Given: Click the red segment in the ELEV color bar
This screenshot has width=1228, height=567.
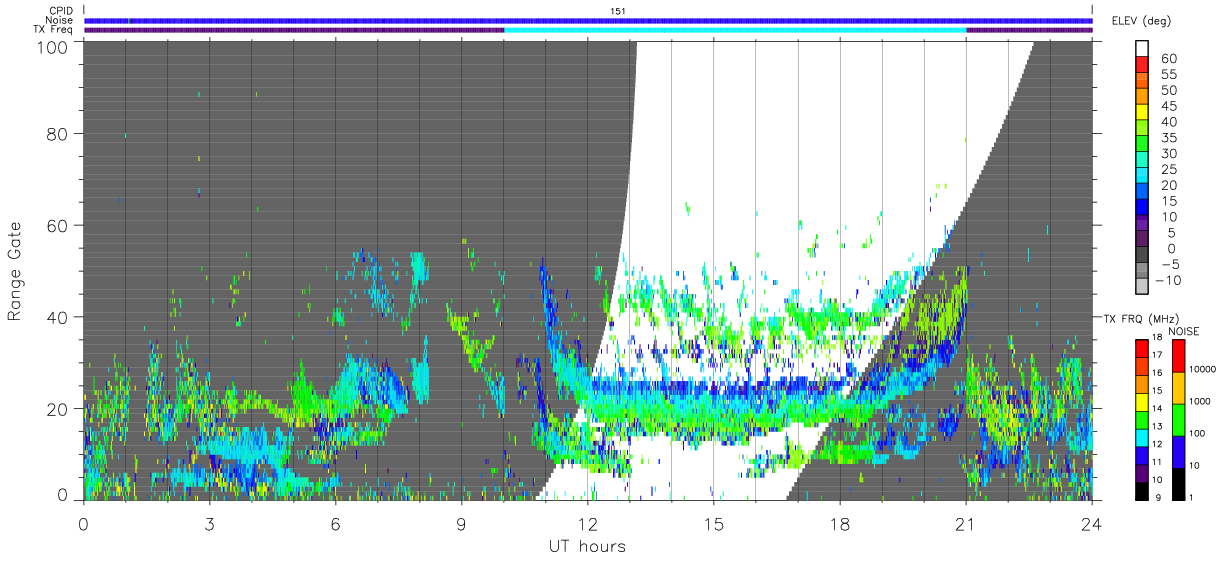Looking at the screenshot, I should pos(1142,64).
